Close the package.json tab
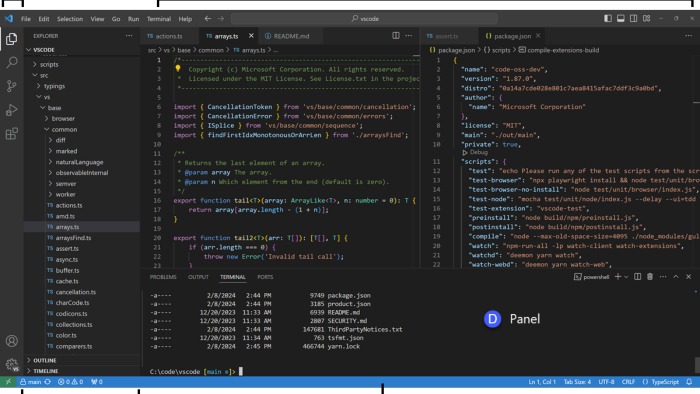 (538, 36)
